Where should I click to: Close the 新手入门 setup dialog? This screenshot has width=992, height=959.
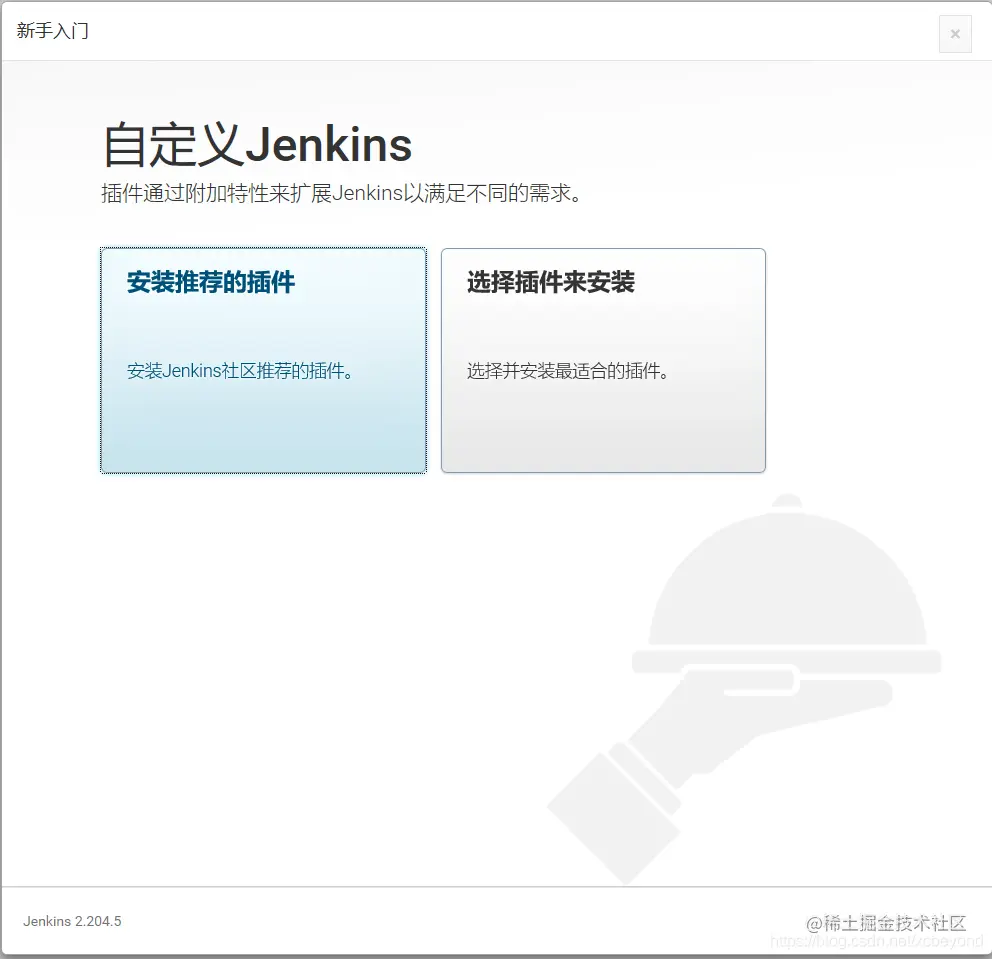click(955, 34)
